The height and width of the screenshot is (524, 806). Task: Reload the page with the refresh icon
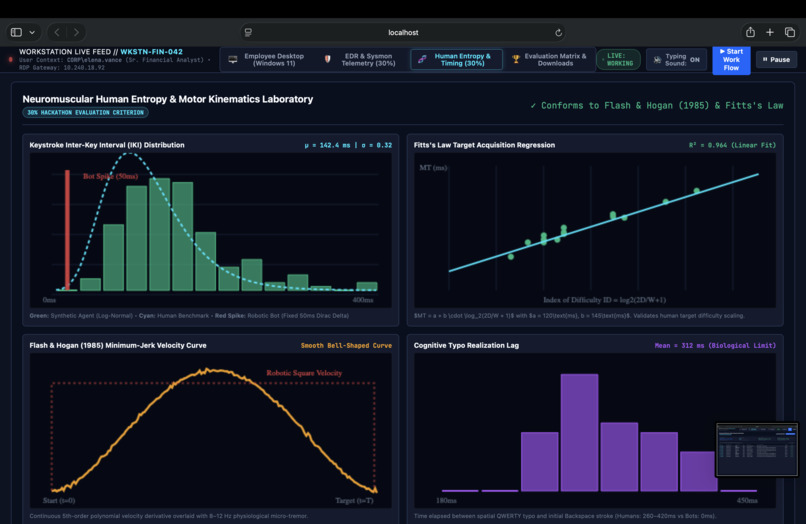(x=558, y=32)
